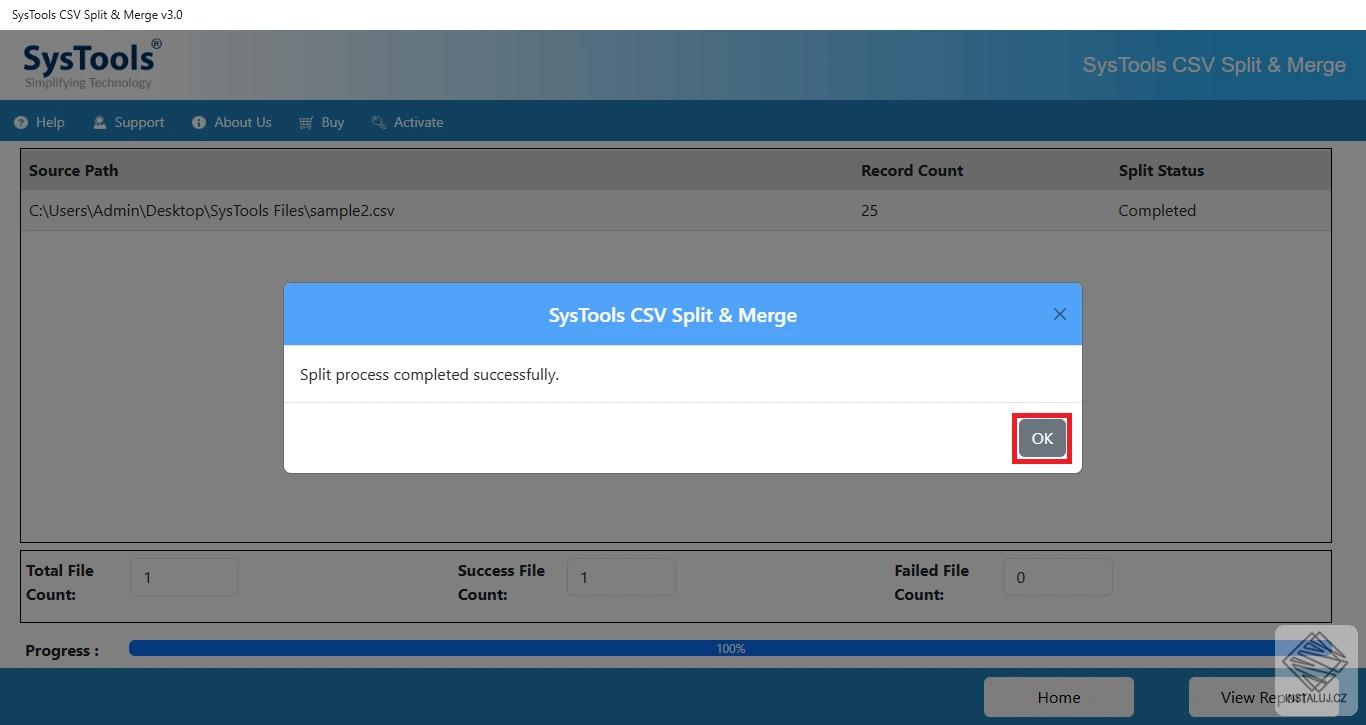Click the Record Count column header
The height and width of the screenshot is (725, 1366).
click(x=912, y=170)
